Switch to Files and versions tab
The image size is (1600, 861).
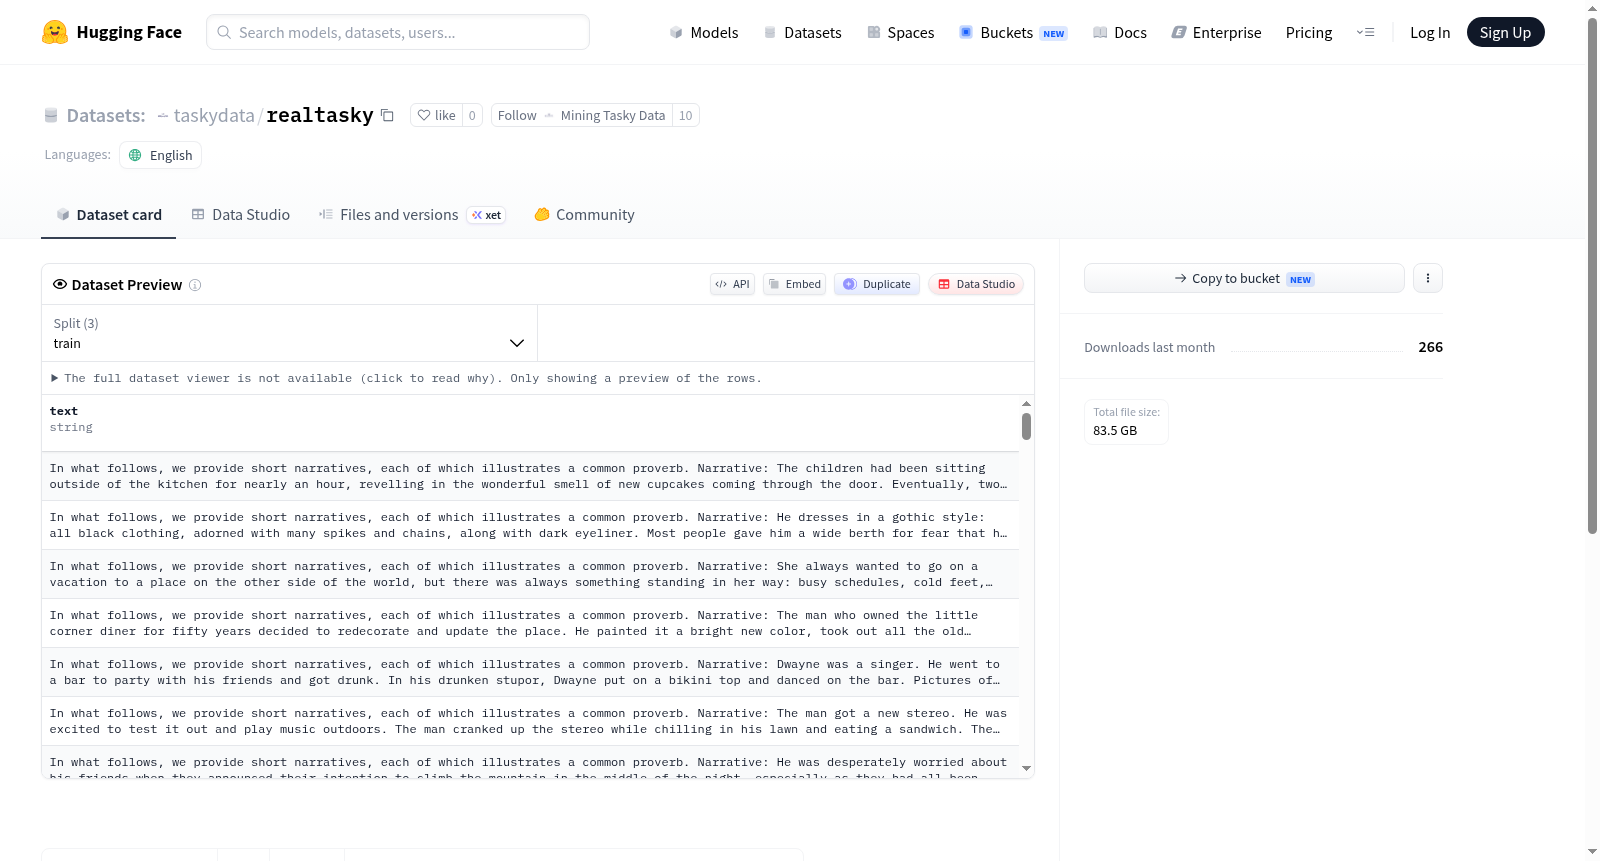(x=412, y=214)
